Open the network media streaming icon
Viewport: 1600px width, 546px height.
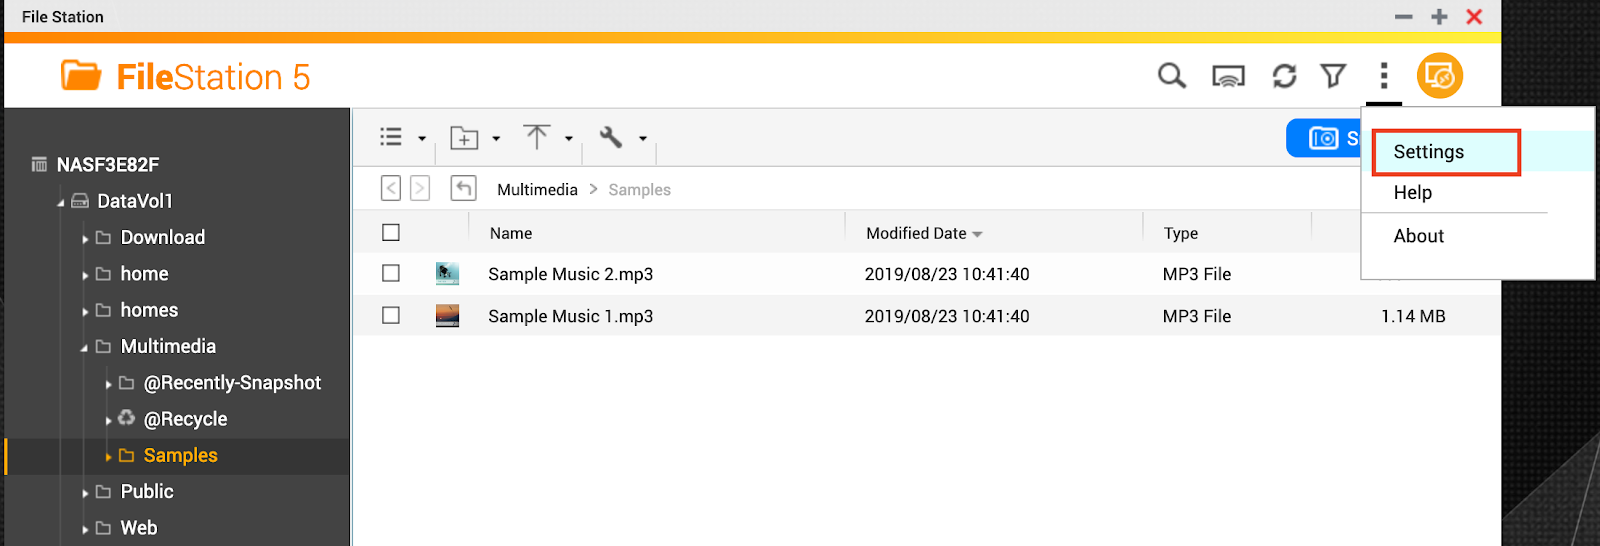[1228, 76]
